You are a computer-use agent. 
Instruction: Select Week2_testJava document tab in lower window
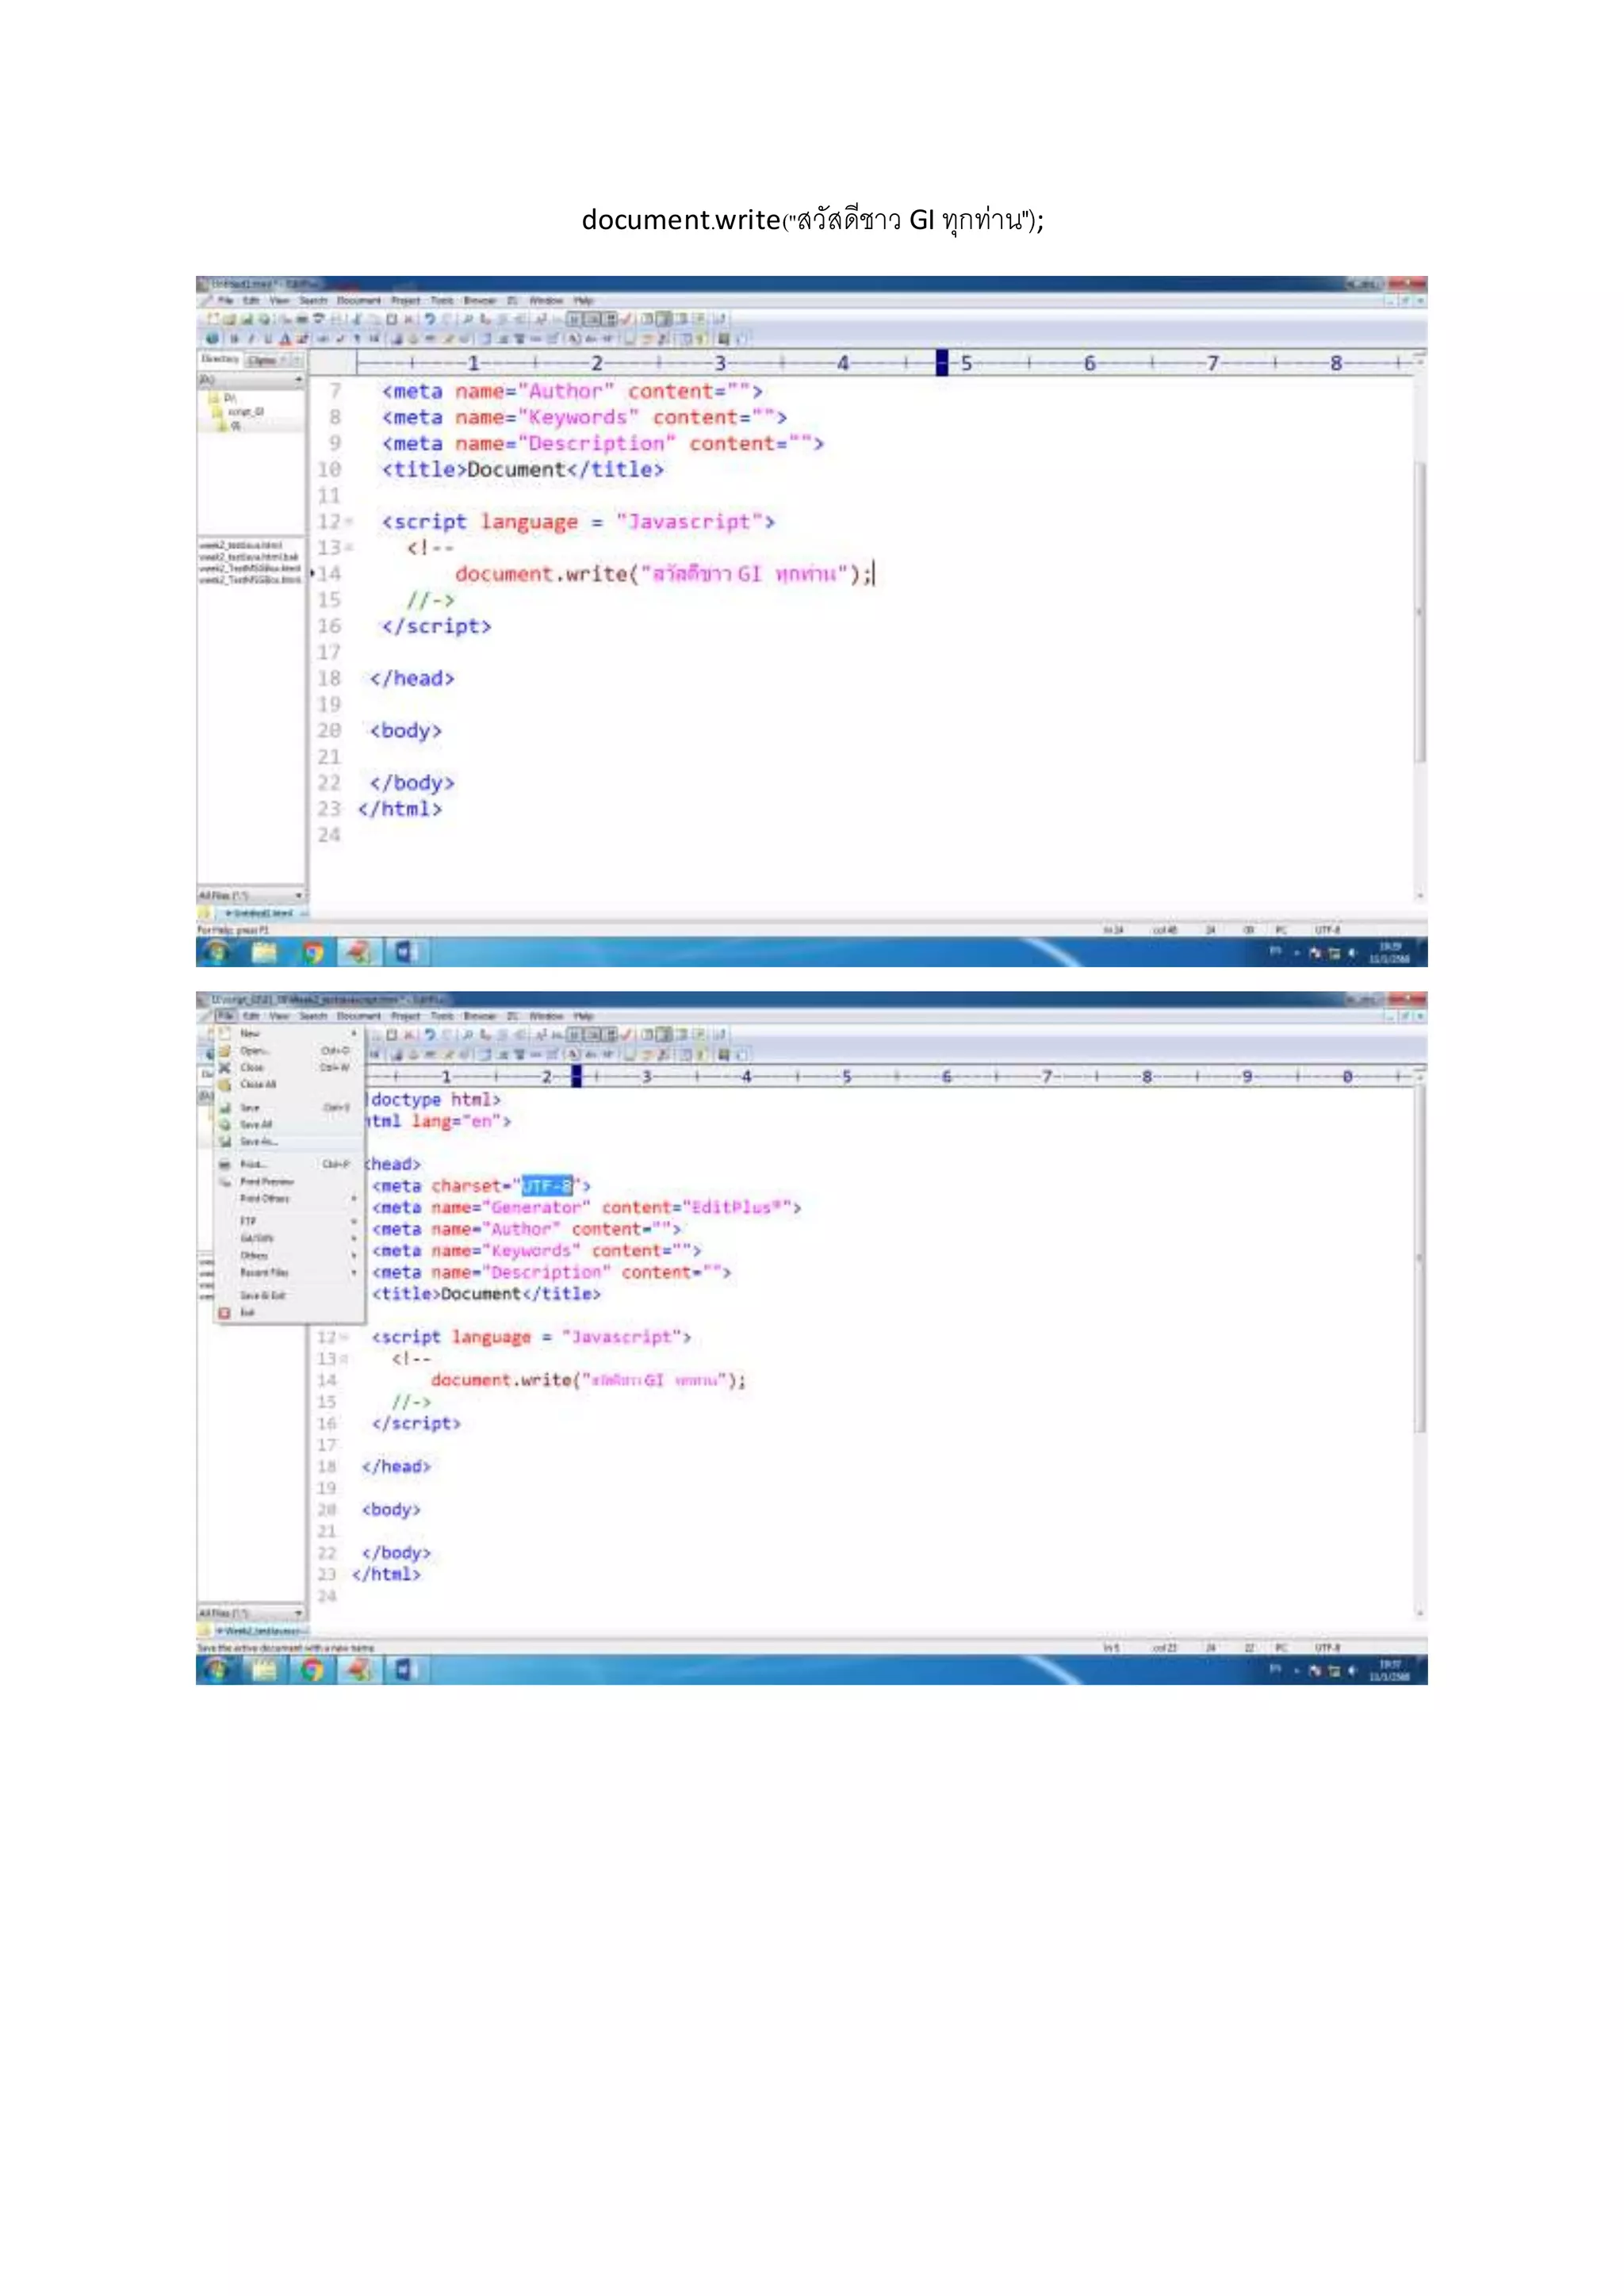[x=262, y=1631]
